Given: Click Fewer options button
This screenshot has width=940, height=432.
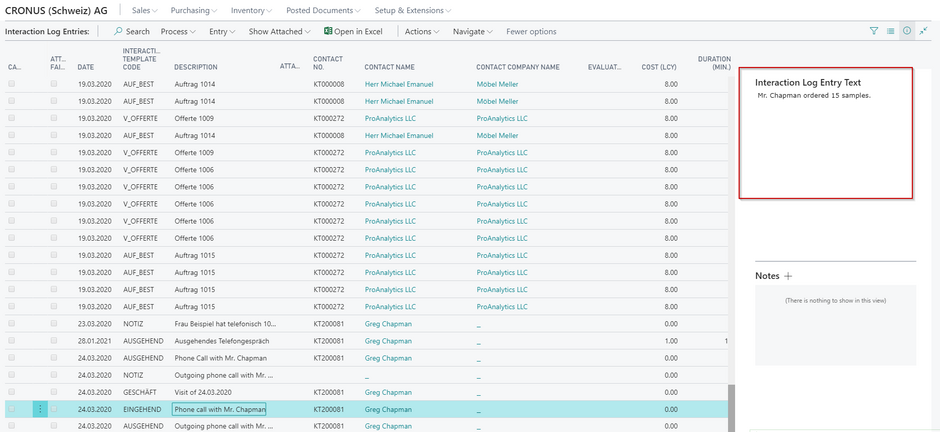Looking at the screenshot, I should (x=531, y=32).
